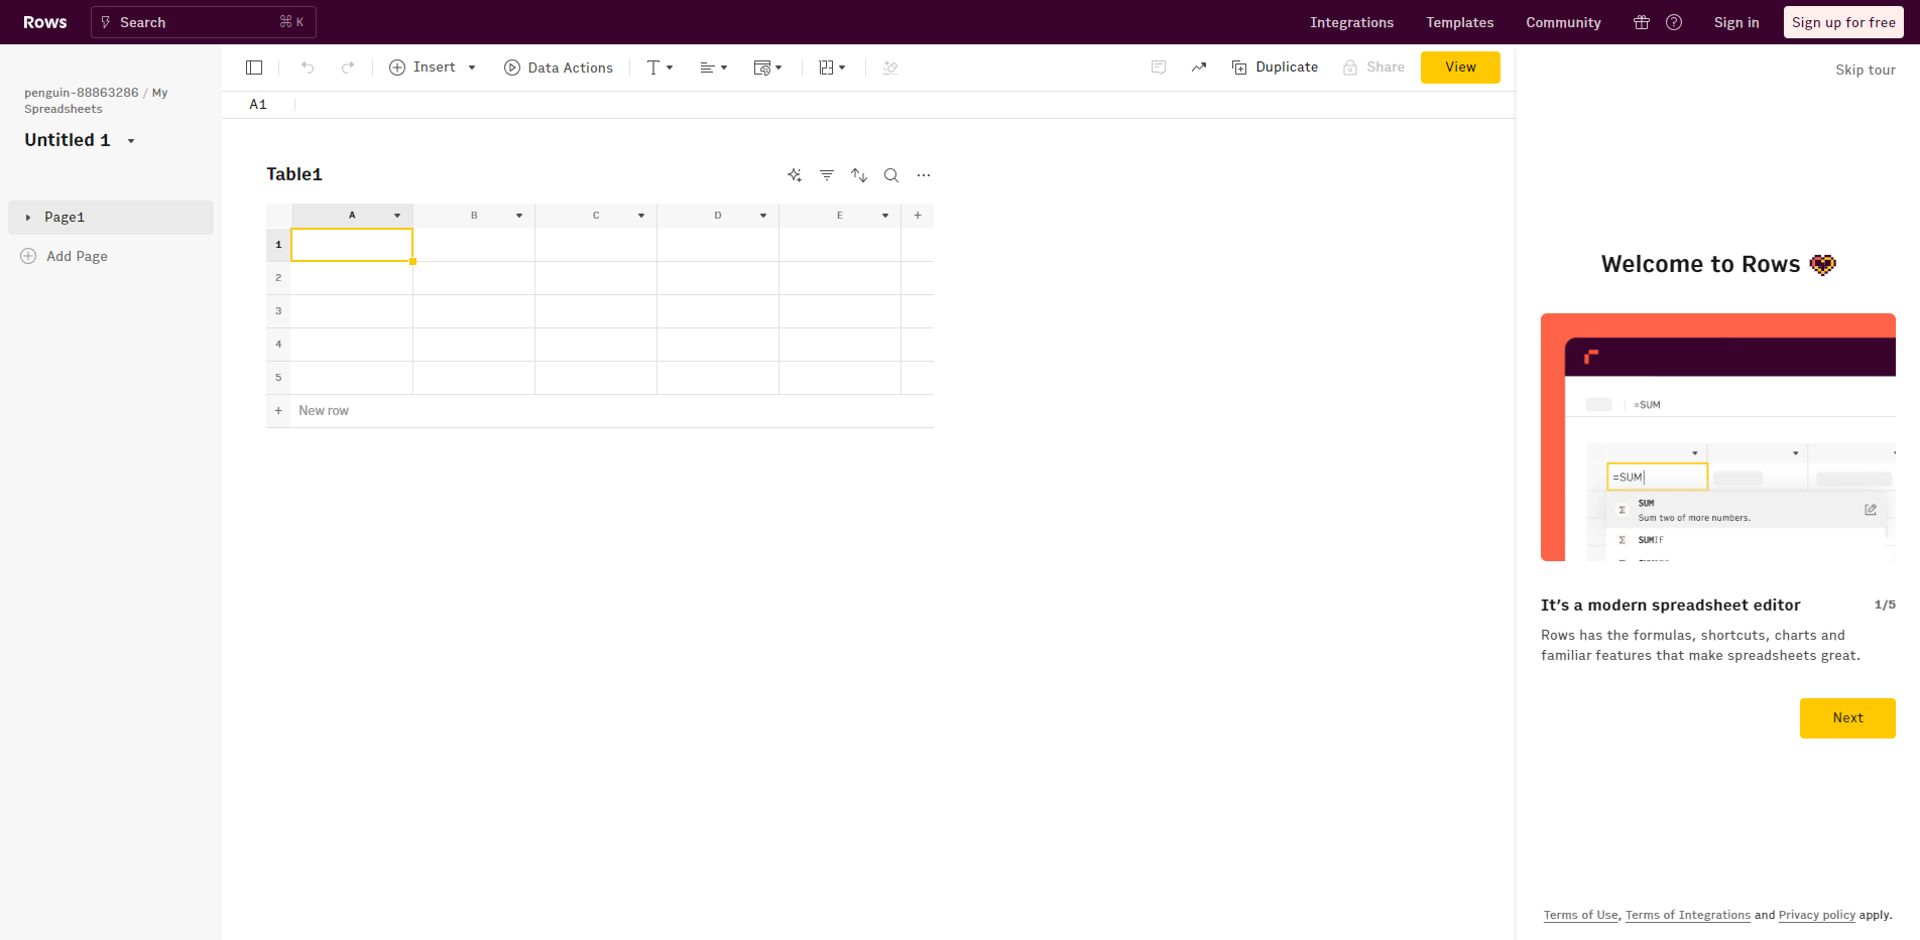Click the table search magnifier icon

point(891,175)
